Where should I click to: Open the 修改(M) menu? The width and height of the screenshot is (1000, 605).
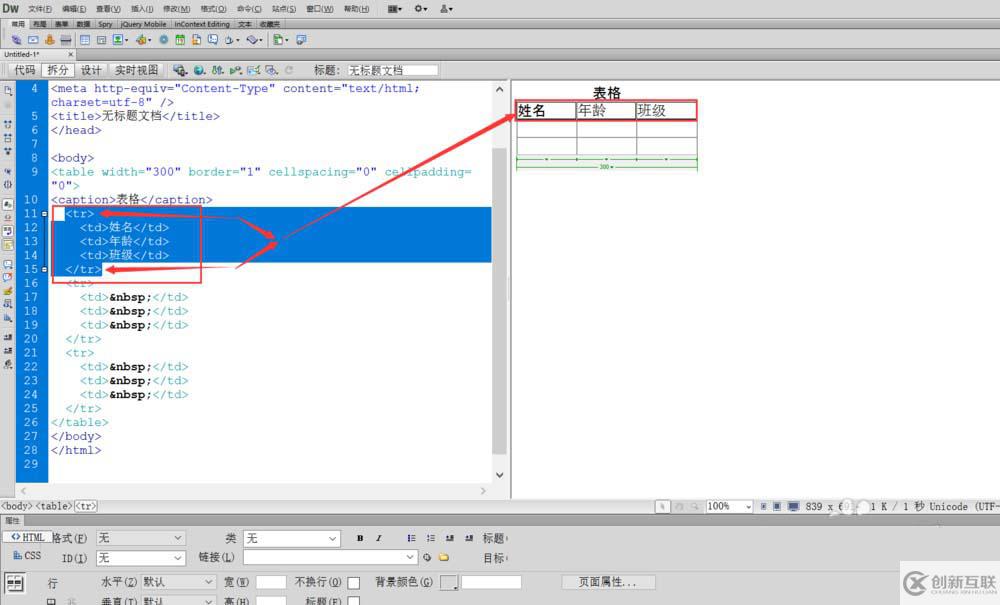tap(177, 9)
